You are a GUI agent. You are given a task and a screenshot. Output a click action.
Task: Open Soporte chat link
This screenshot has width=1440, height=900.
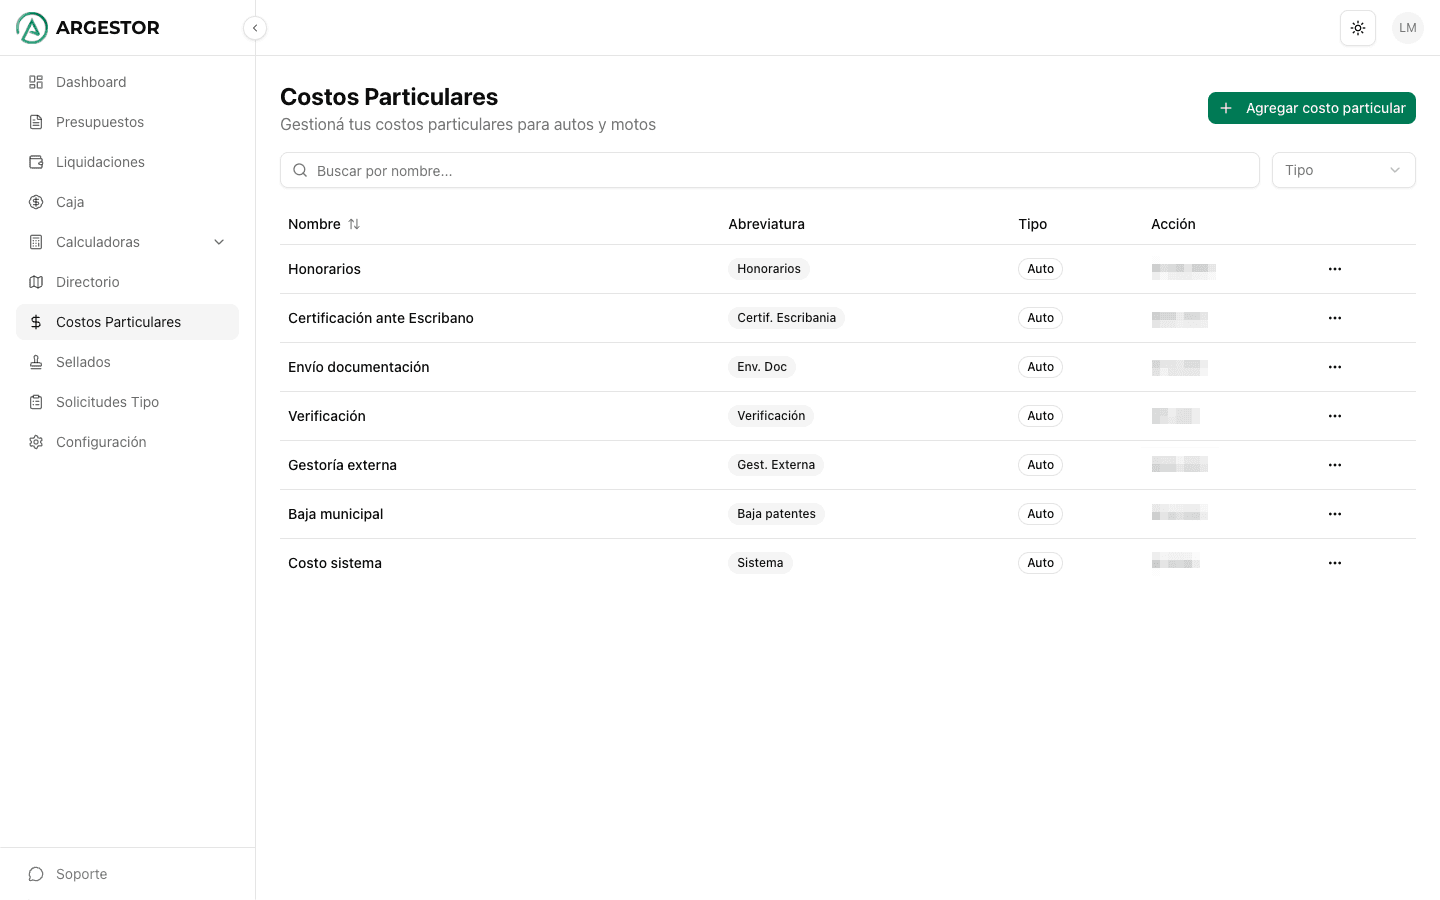[81, 874]
